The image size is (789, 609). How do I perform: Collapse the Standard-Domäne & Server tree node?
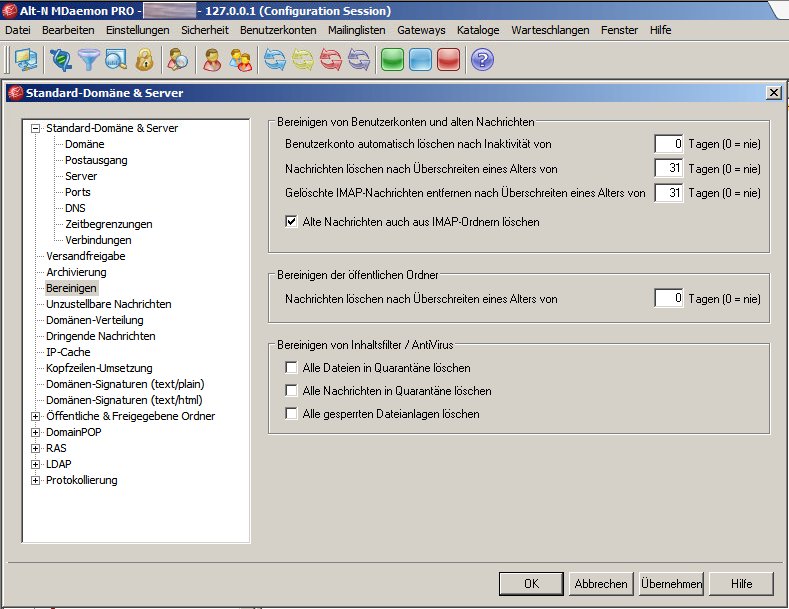click(36, 128)
